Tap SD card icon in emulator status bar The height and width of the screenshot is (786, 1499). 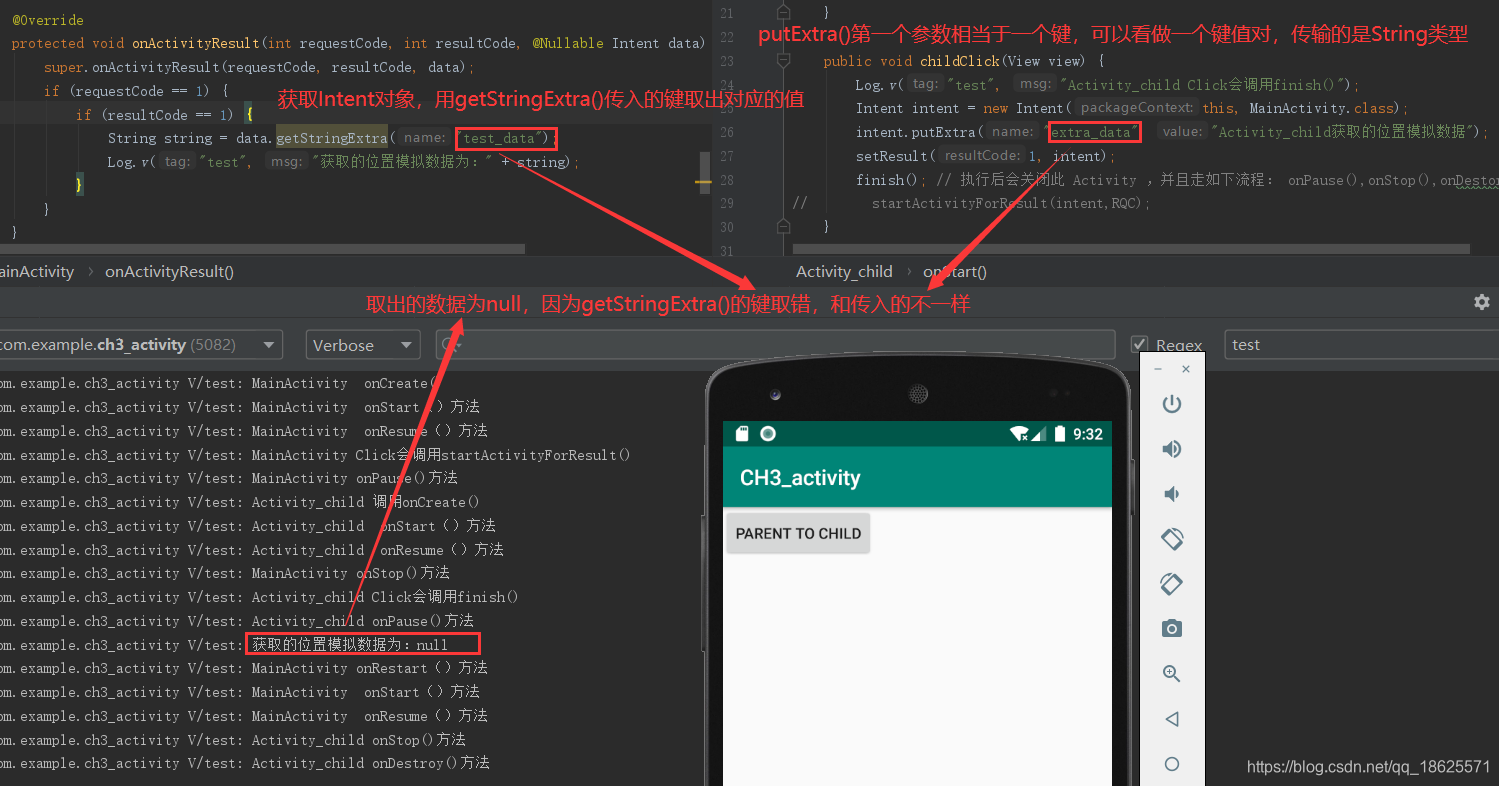(x=742, y=434)
